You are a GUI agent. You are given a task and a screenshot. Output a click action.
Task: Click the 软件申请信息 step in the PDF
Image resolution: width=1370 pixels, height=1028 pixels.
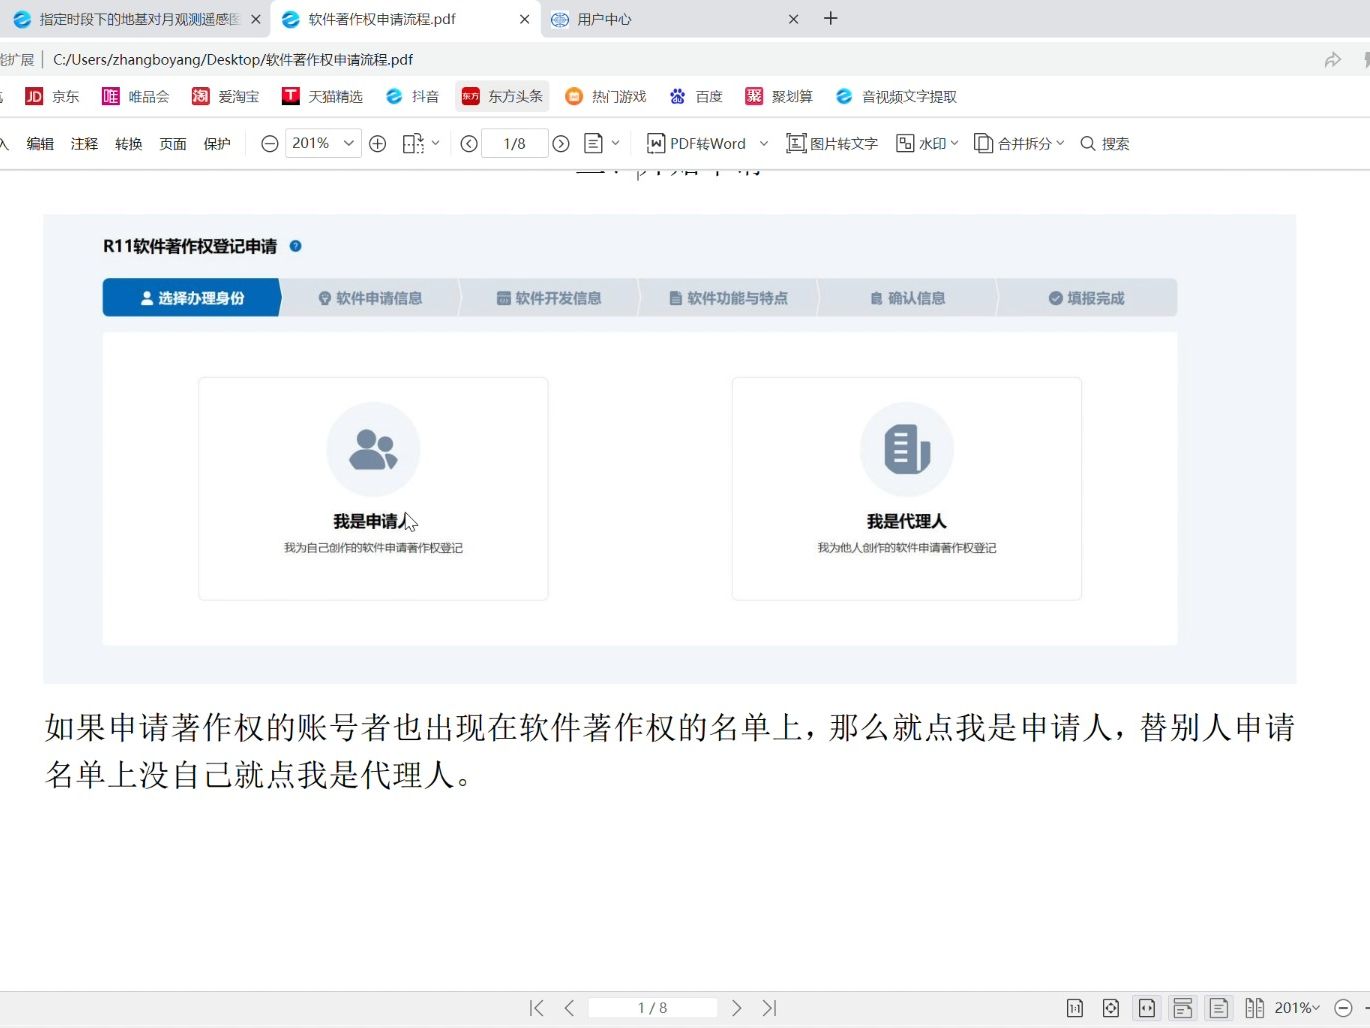coord(370,298)
